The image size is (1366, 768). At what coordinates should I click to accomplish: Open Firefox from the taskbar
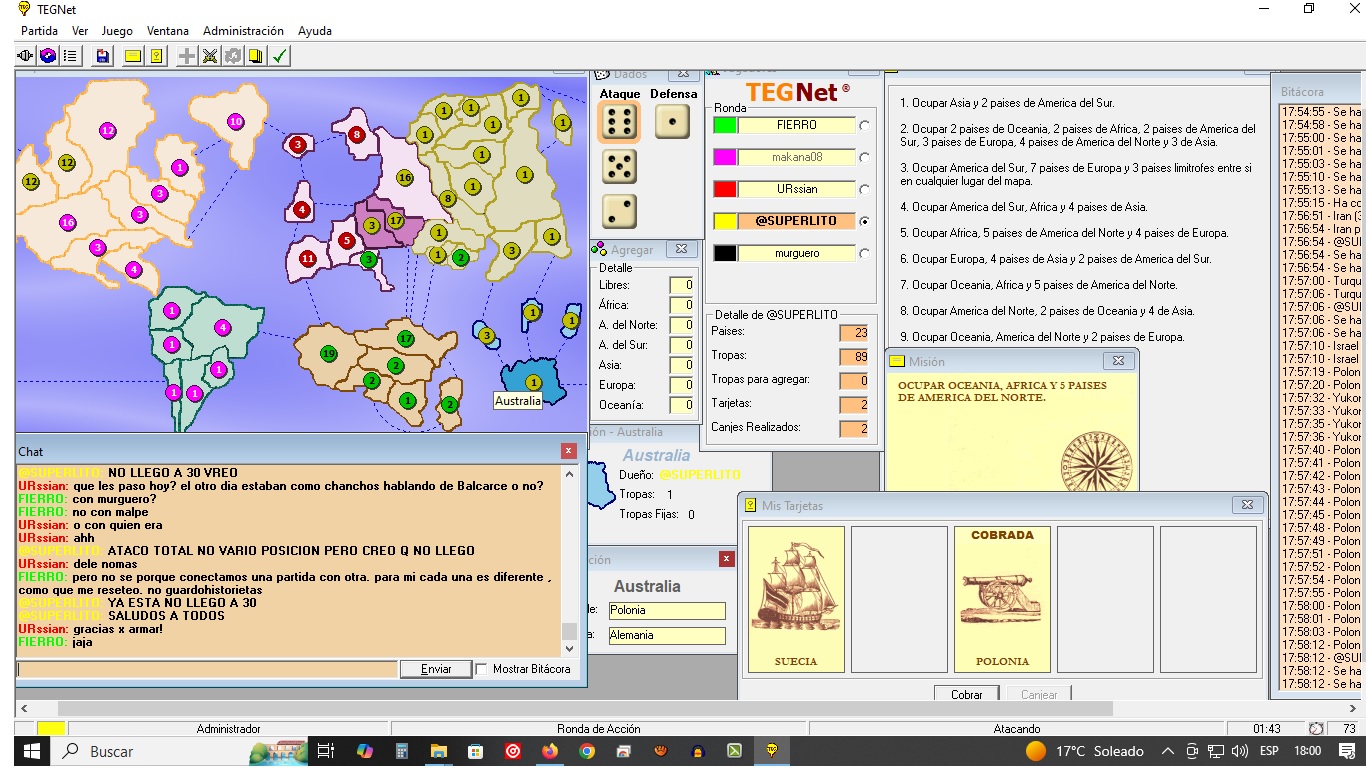pyautogui.click(x=550, y=751)
